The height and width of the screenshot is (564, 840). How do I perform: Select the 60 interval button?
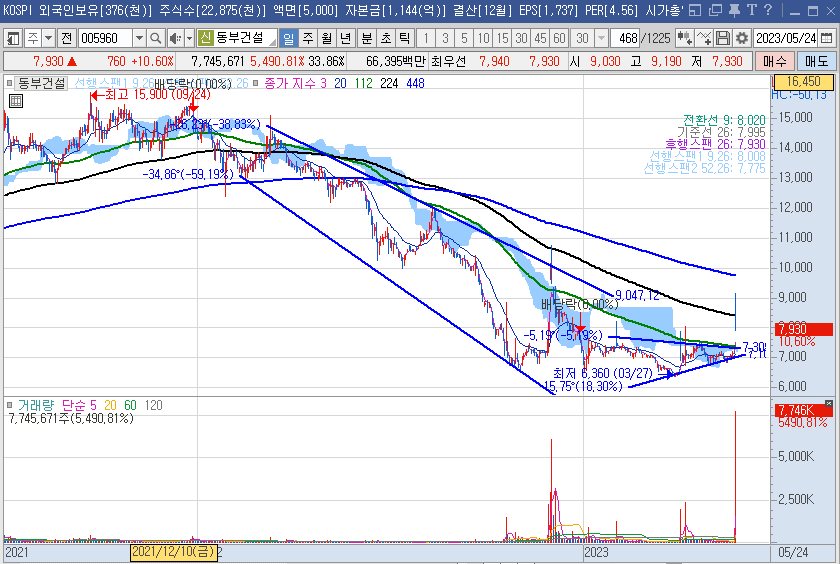559,38
